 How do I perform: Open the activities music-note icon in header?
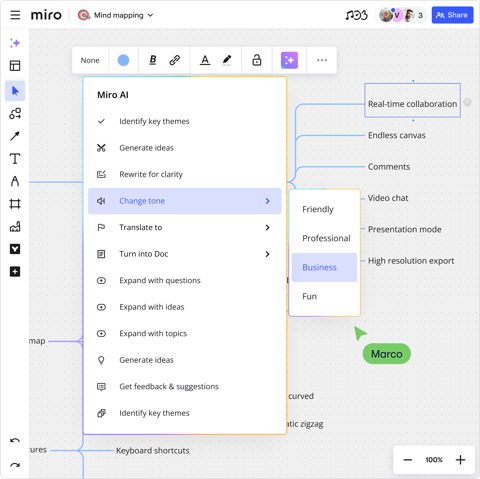pyautogui.click(x=356, y=15)
